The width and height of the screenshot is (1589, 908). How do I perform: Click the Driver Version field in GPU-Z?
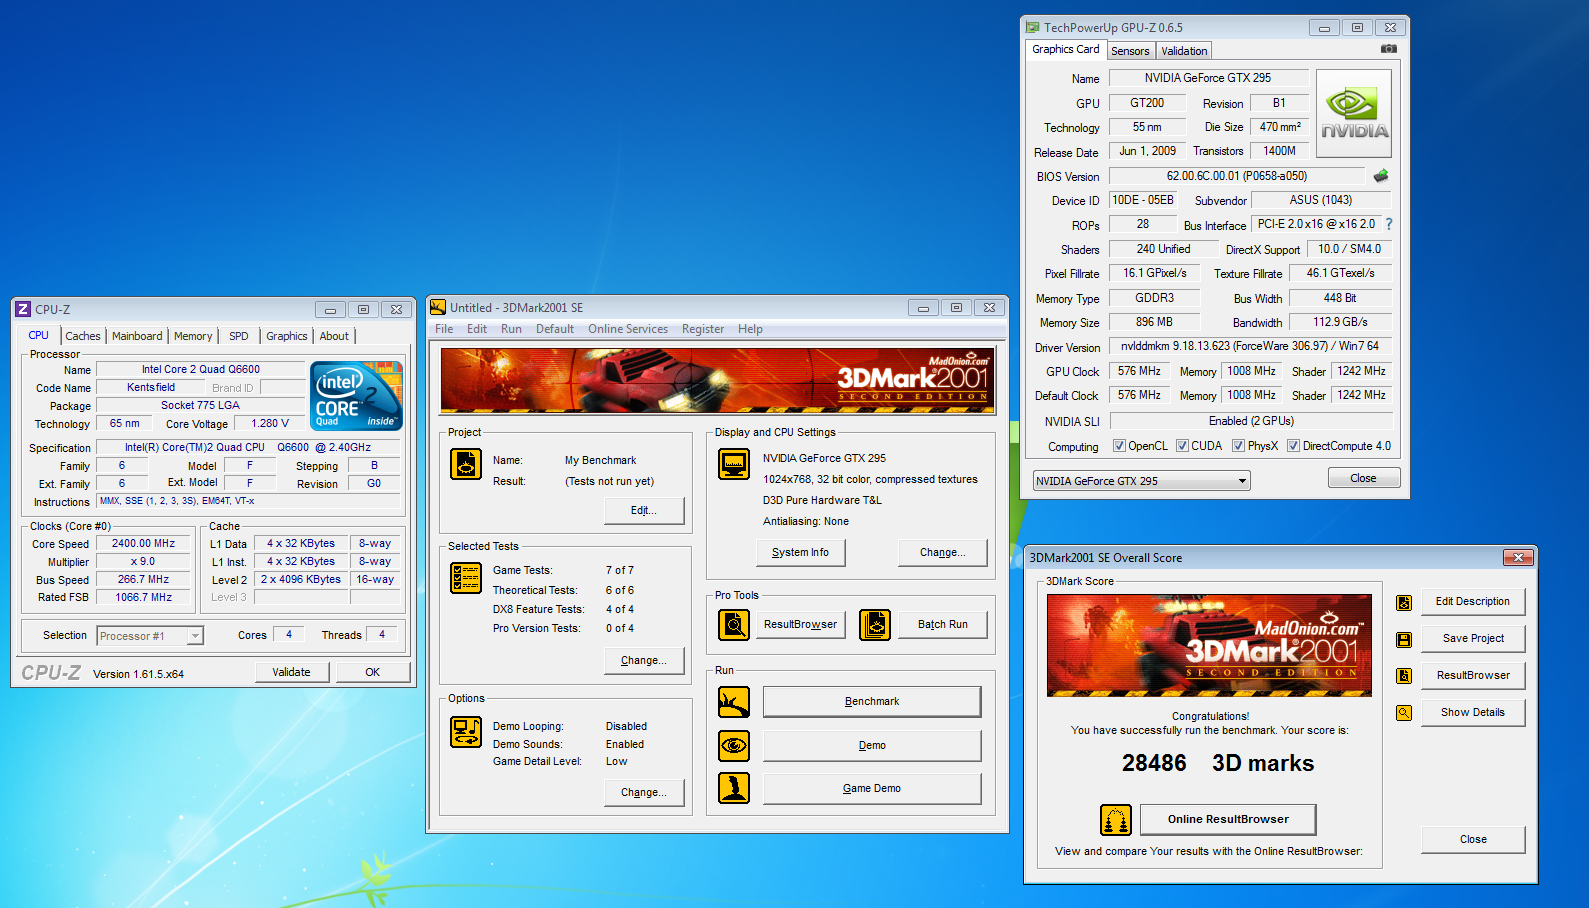(x=1249, y=346)
